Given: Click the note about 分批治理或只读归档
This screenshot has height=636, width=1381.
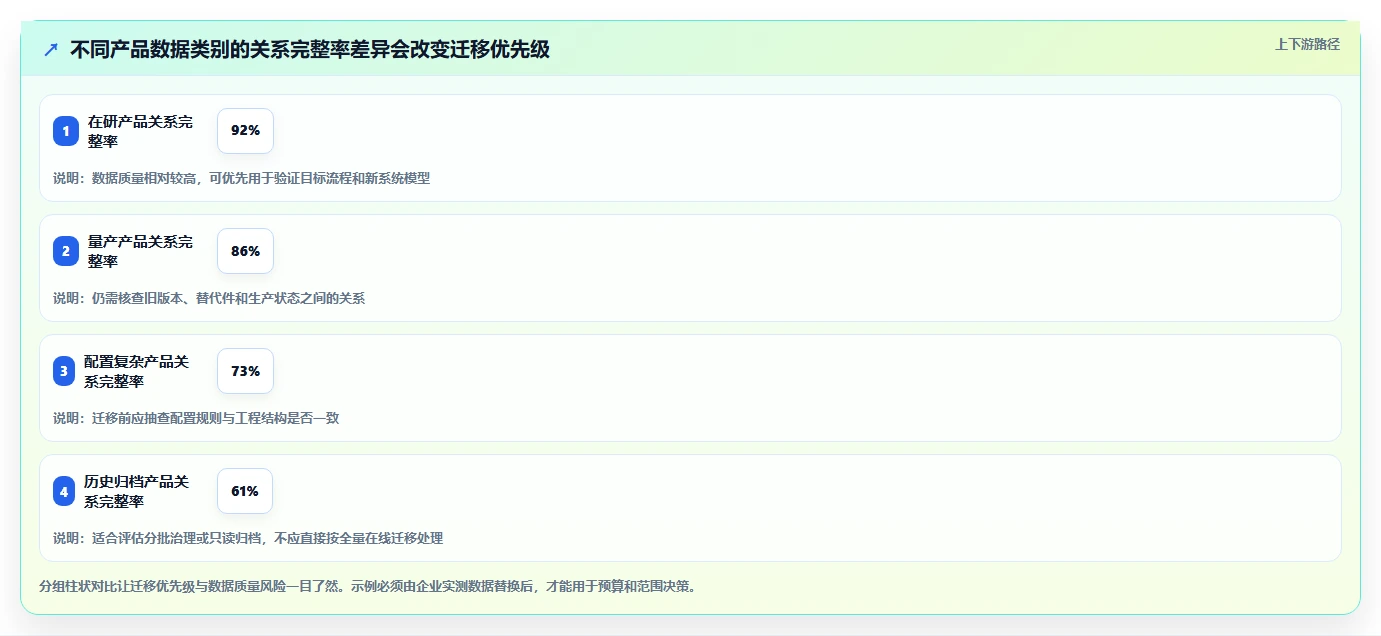Looking at the screenshot, I should click(x=248, y=538).
